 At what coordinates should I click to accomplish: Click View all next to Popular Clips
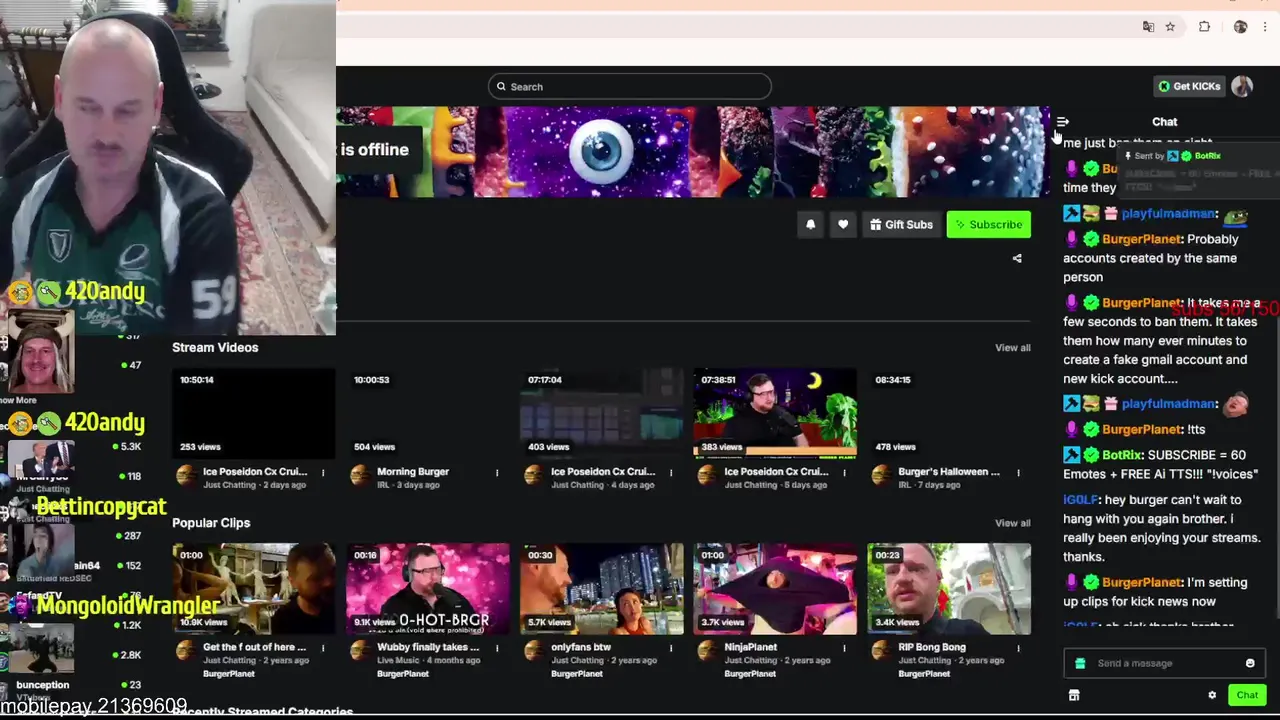[x=1012, y=523]
